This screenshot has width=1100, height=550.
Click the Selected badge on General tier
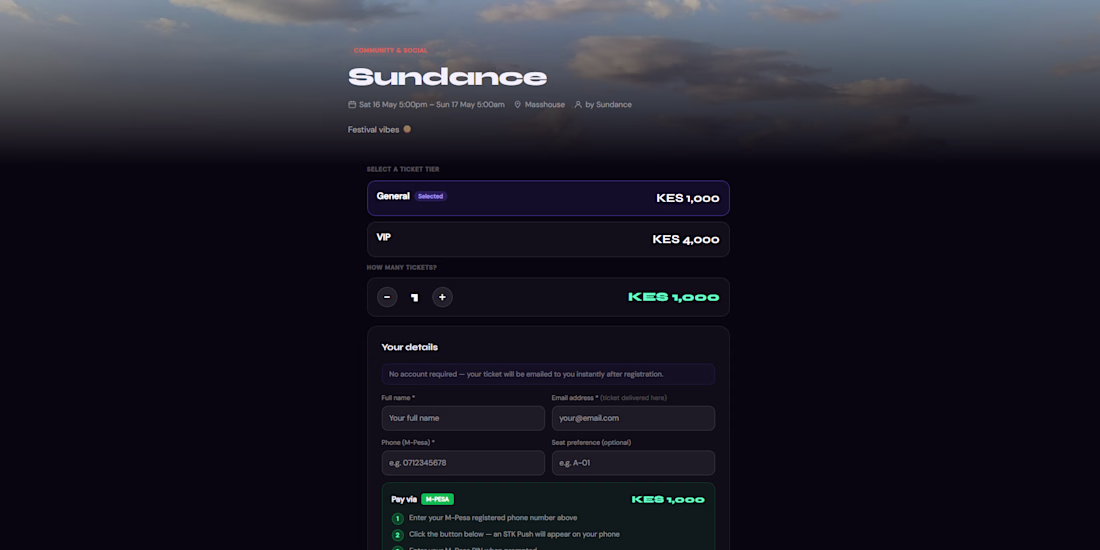[431, 196]
